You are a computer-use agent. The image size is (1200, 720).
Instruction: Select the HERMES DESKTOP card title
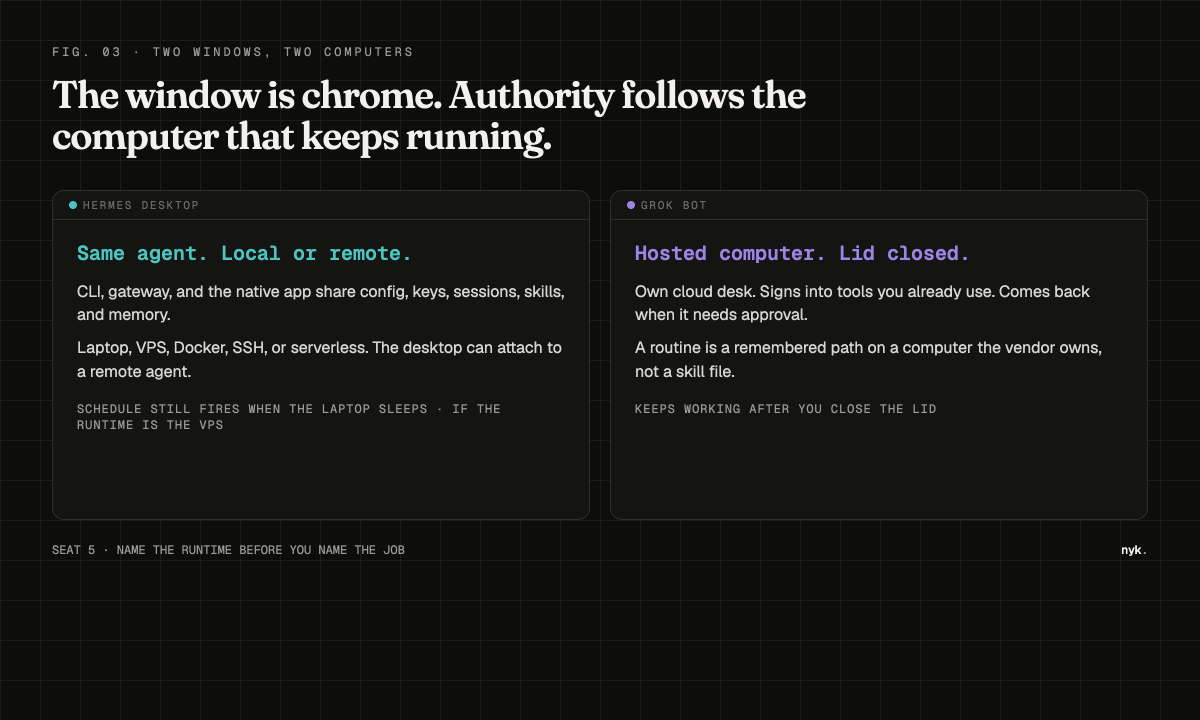coord(141,205)
